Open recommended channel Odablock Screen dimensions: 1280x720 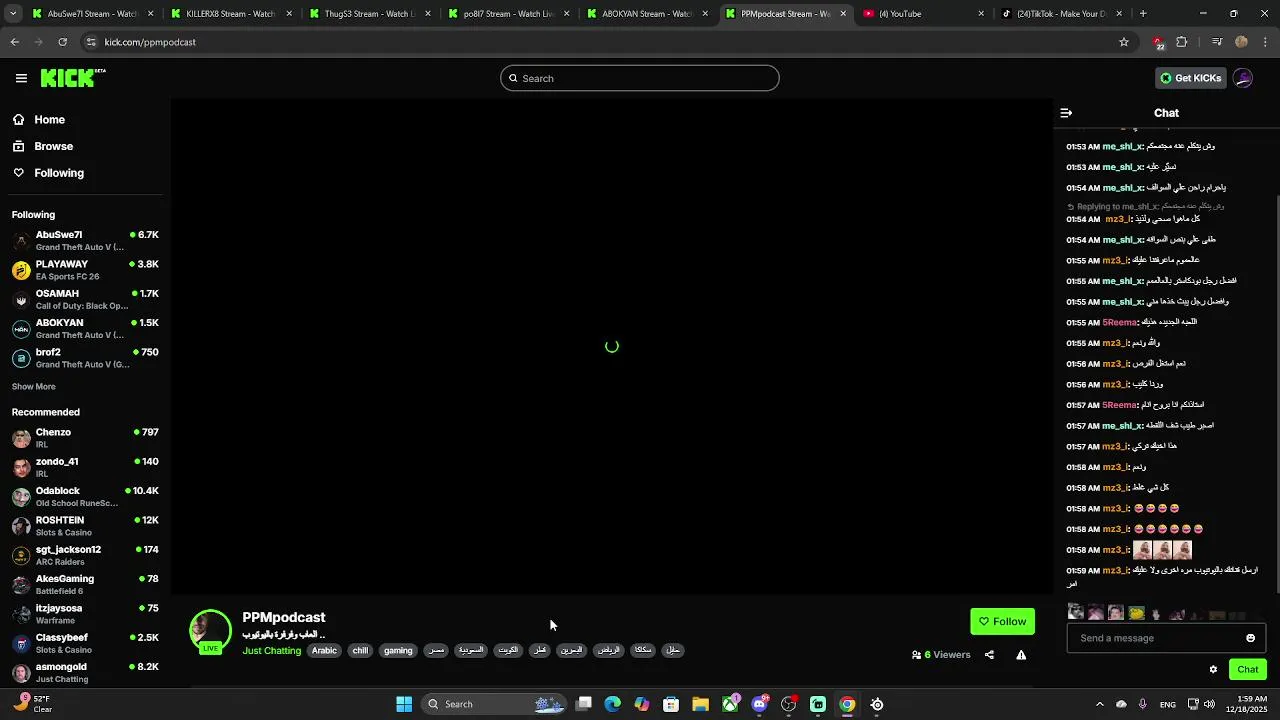tap(85, 496)
